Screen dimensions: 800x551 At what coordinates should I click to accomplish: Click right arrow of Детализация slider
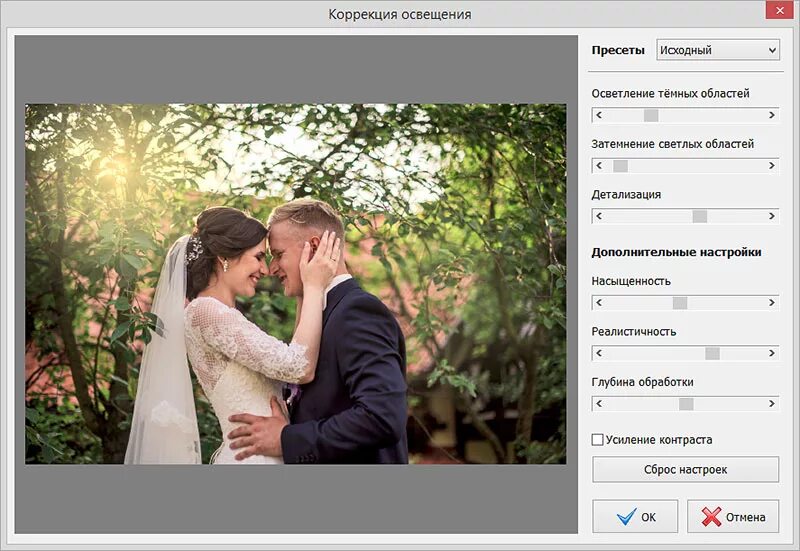pyautogui.click(x=772, y=216)
